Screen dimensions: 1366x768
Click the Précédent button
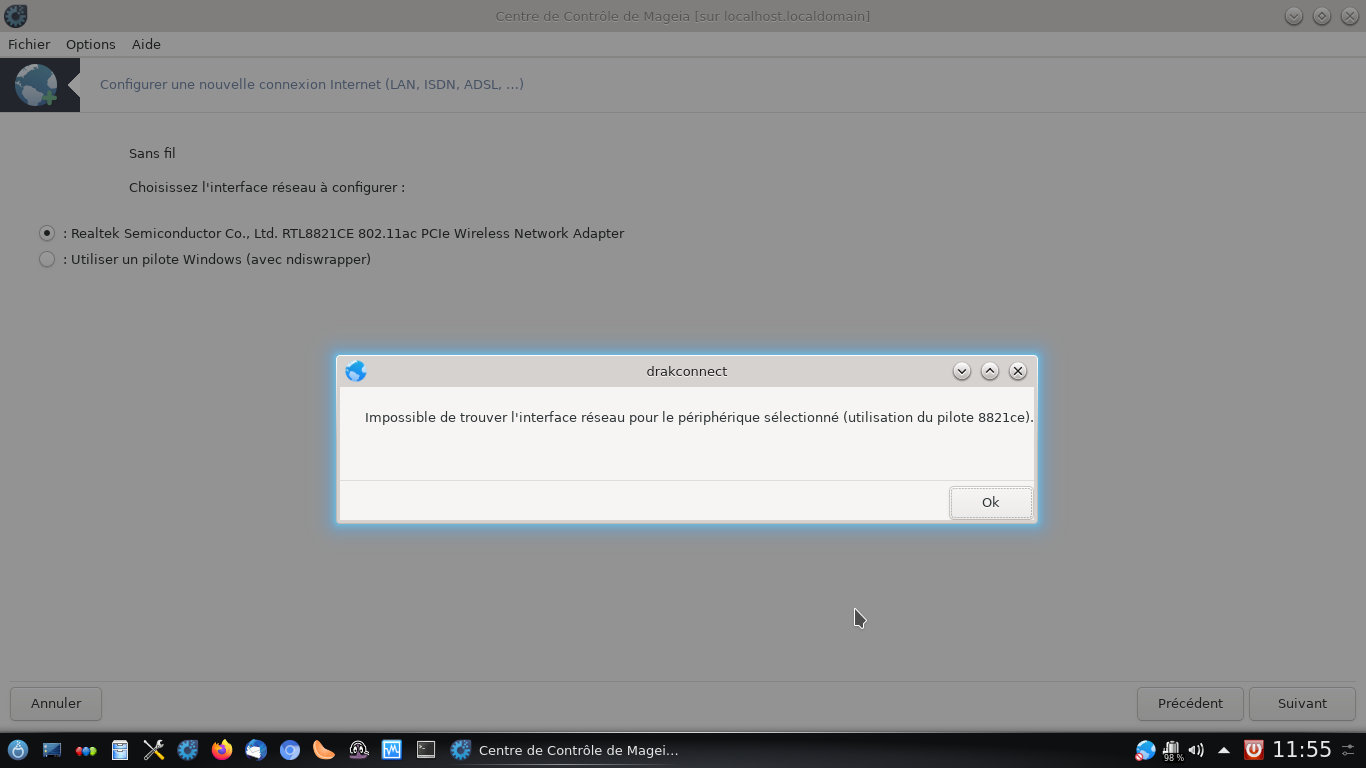pos(1190,703)
